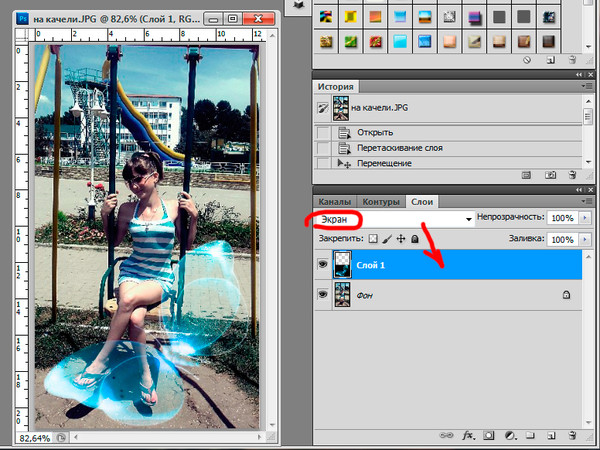Image resolution: width=600 pixels, height=450 pixels.
Task: Clear the applied style in Styles panel
Action: tap(527, 60)
